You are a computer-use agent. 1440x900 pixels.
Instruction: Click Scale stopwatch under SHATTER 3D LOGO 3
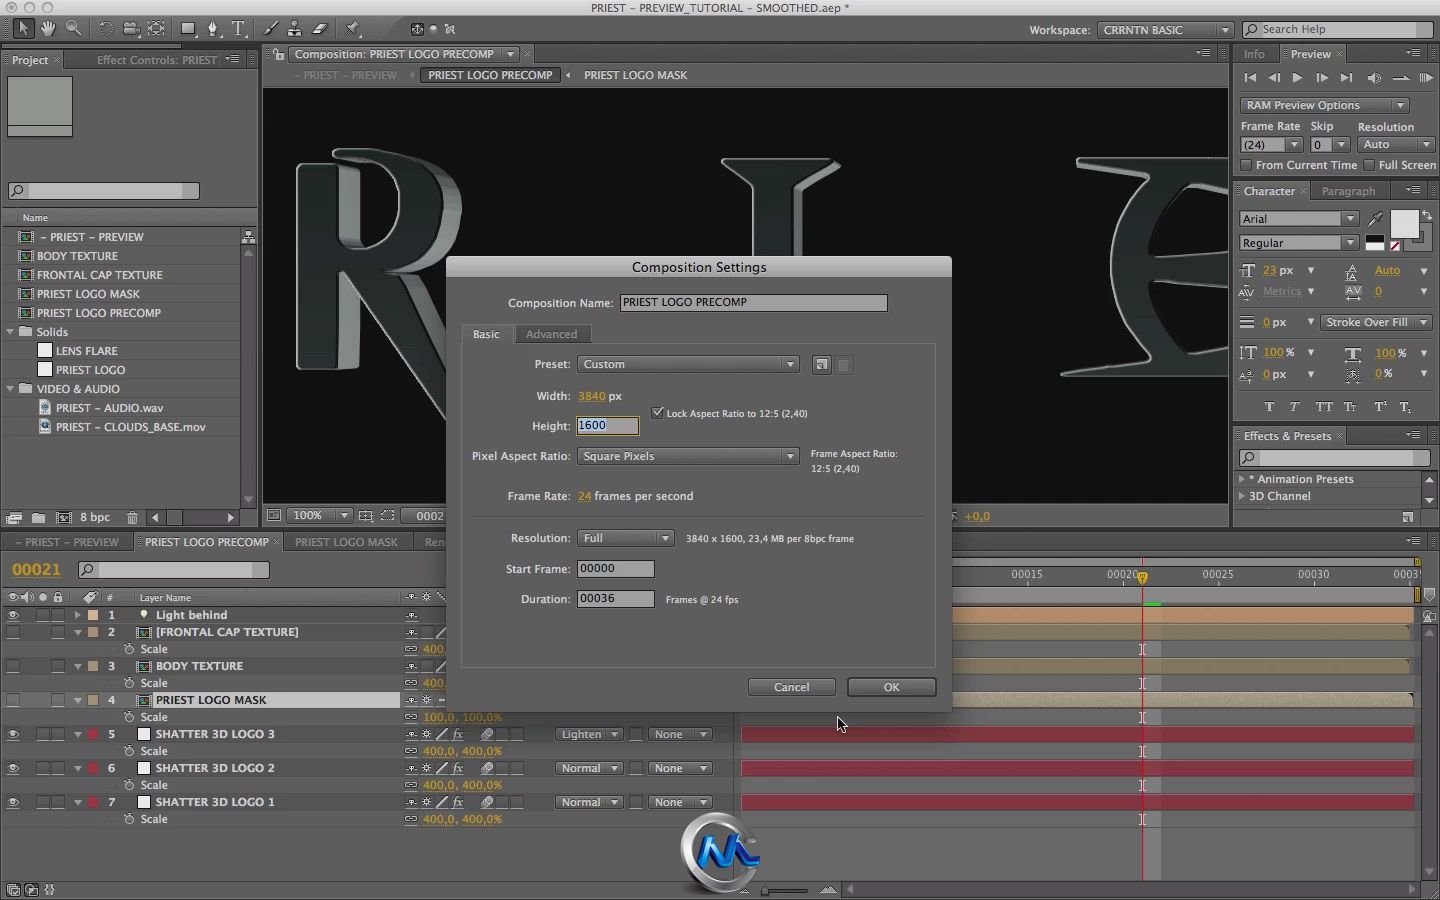[129, 751]
